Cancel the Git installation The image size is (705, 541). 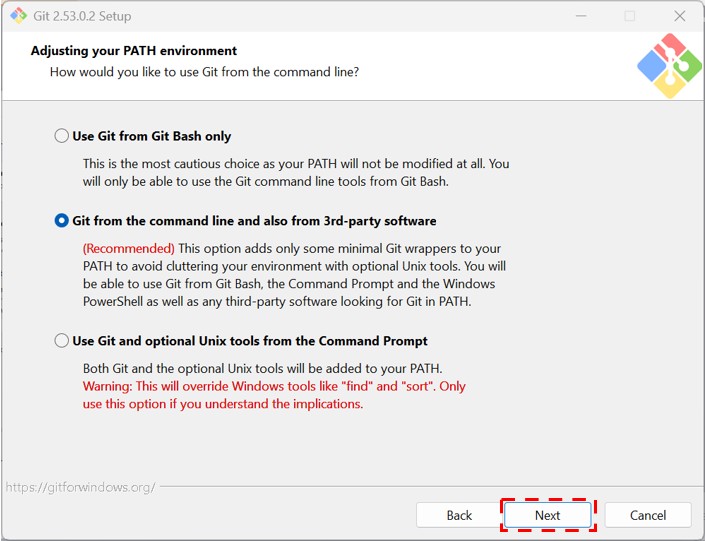click(648, 515)
